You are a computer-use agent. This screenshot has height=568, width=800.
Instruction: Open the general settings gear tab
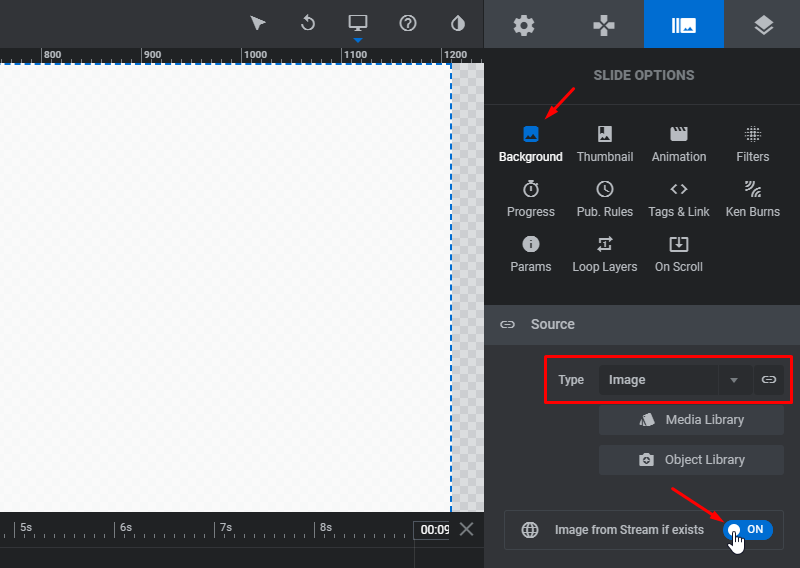point(523,24)
